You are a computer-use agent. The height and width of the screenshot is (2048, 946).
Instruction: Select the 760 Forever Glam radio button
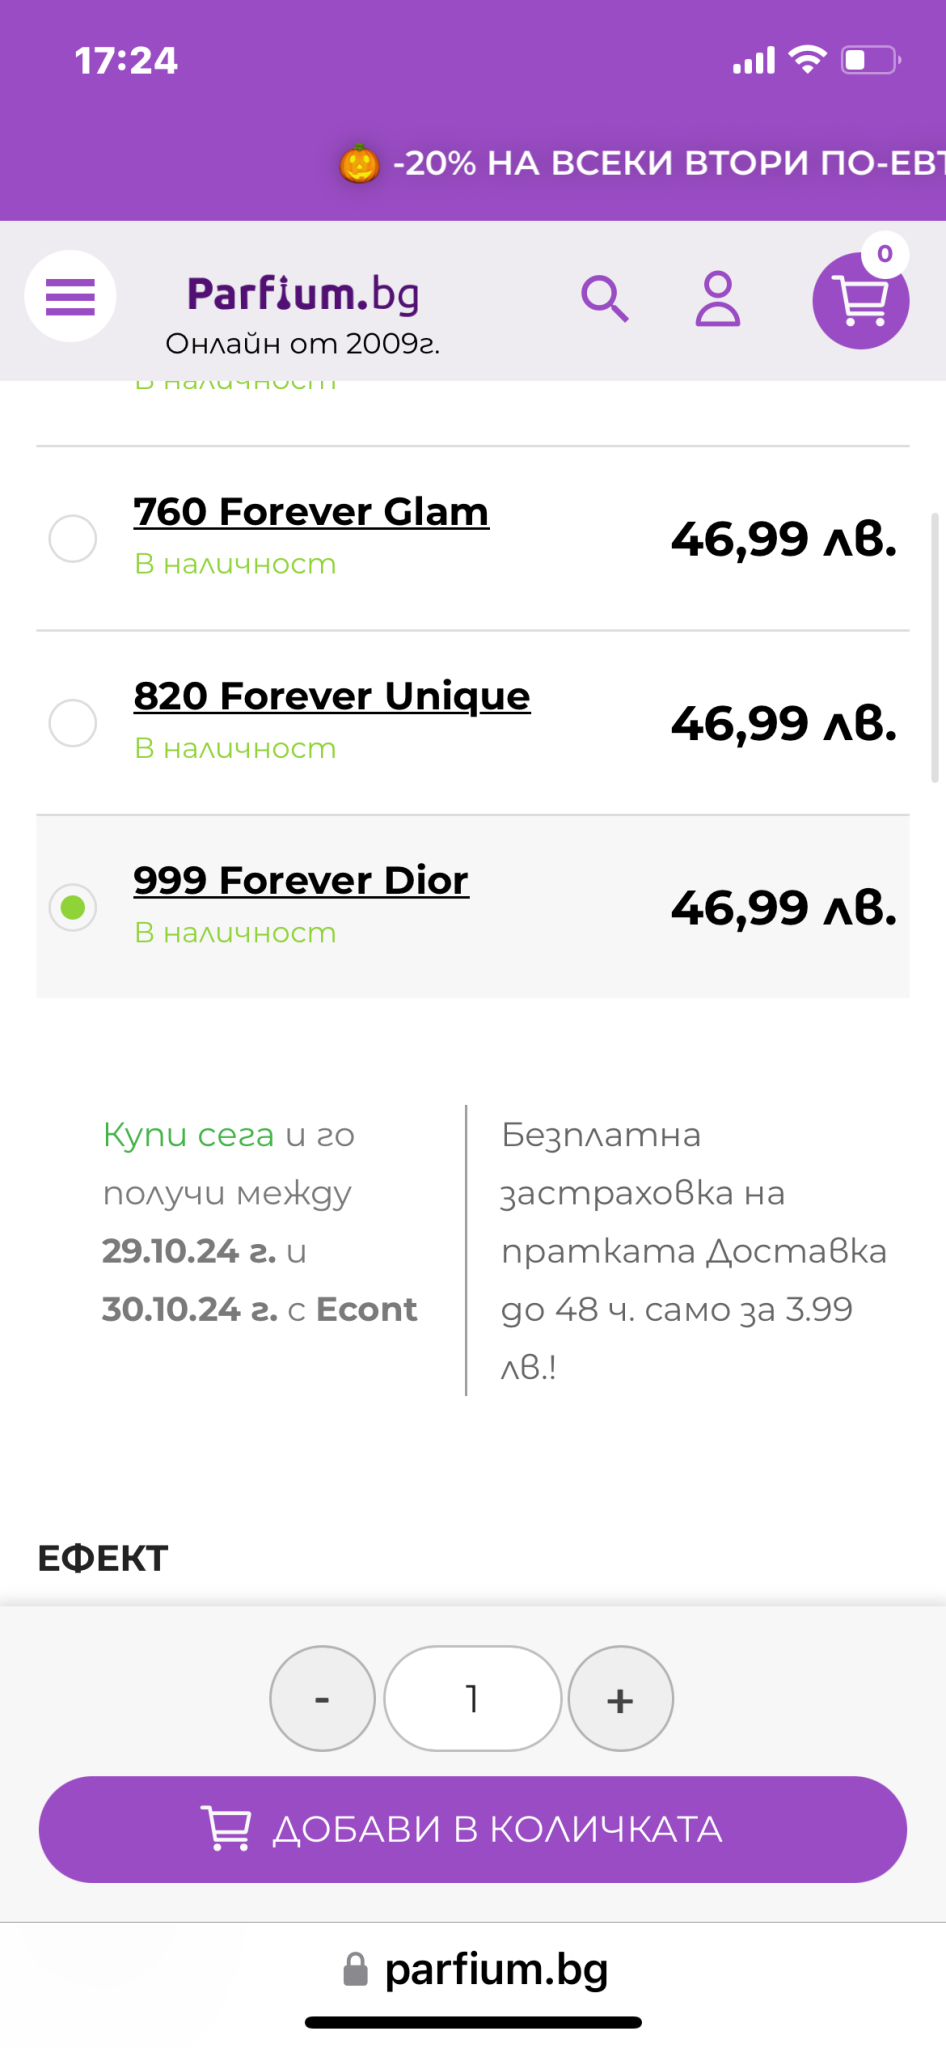(73, 539)
